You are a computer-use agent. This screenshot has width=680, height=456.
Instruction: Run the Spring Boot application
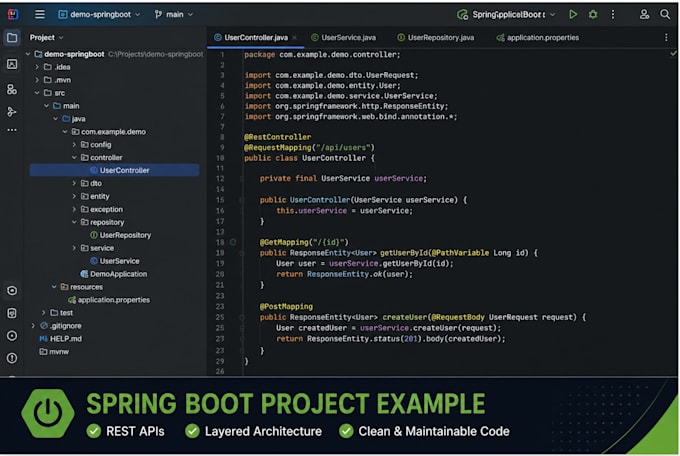click(573, 14)
